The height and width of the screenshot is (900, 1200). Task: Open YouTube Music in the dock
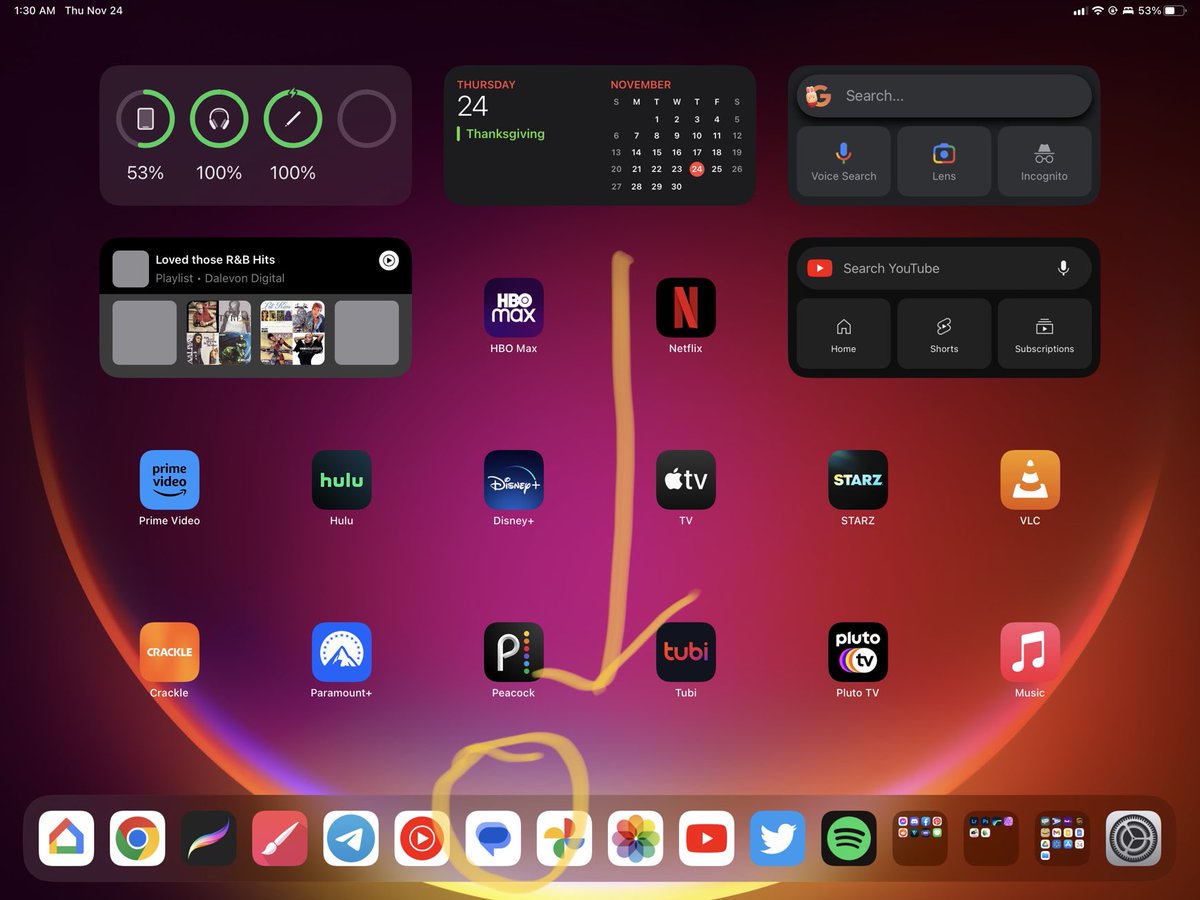pyautogui.click(x=422, y=838)
